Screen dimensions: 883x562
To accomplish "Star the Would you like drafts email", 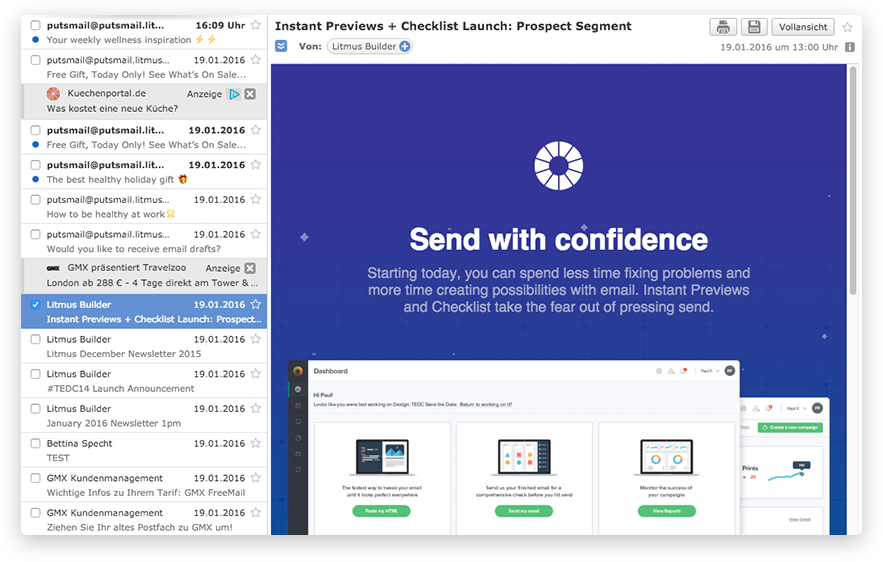I will (256, 234).
